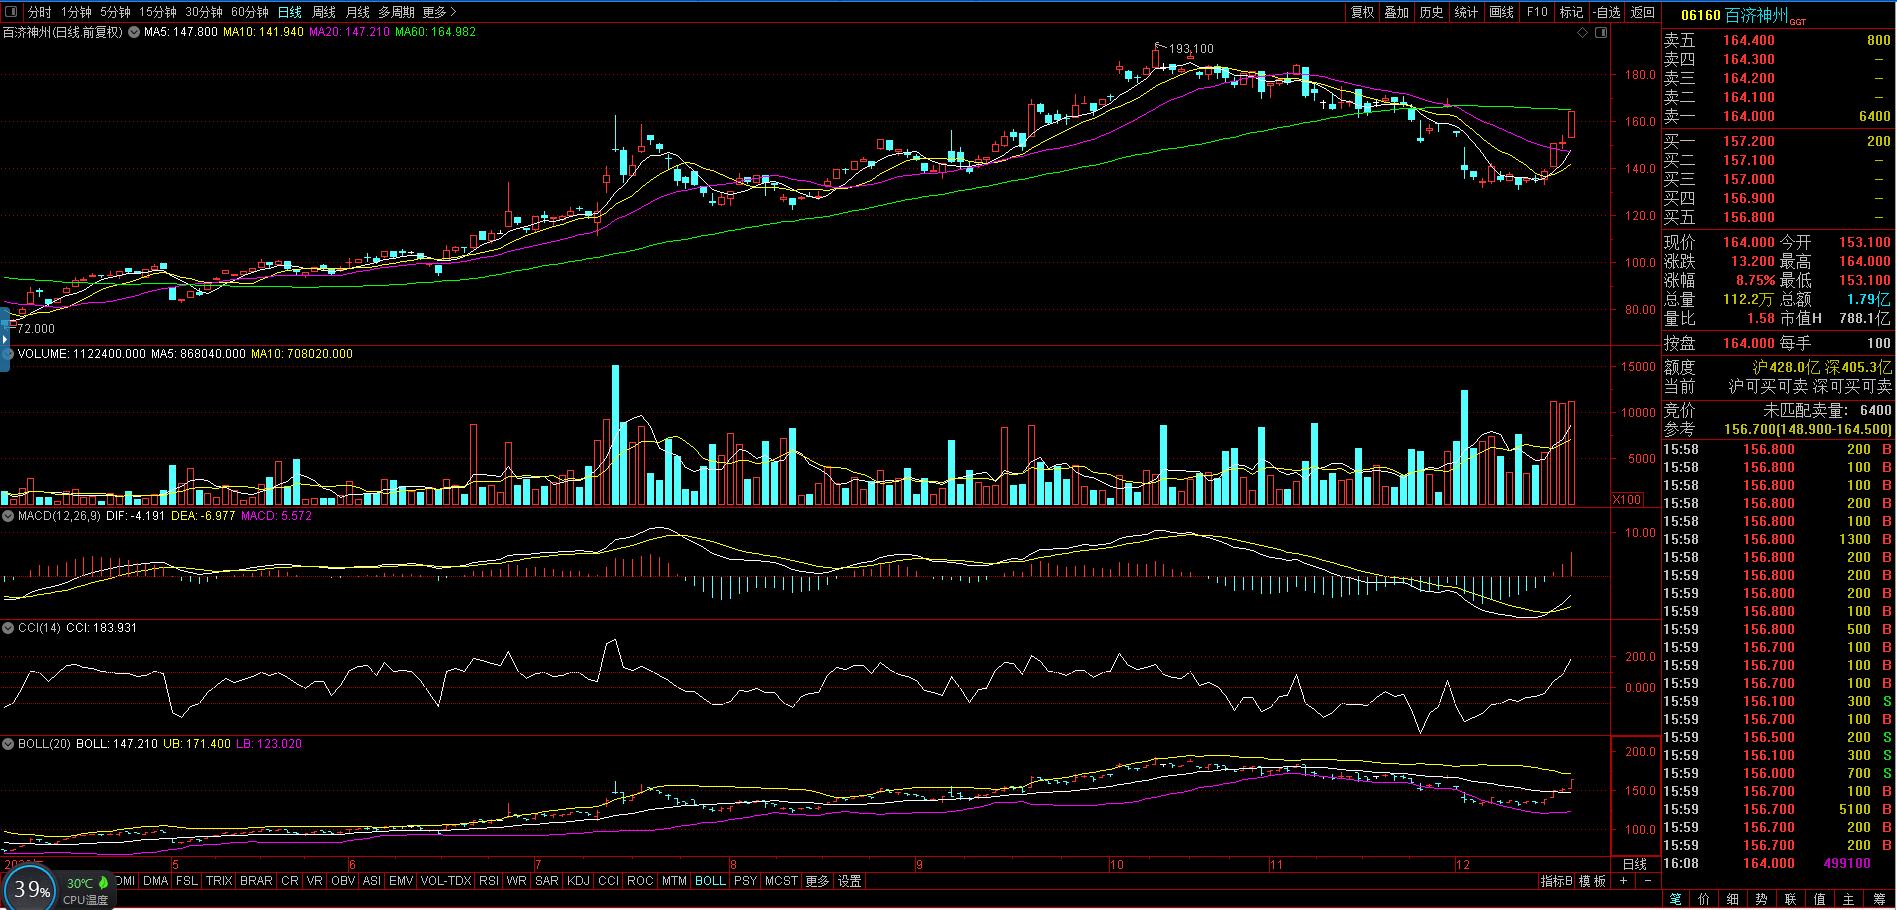The image size is (1897, 910).
Task: Select the 15分钟 period
Action: point(157,12)
